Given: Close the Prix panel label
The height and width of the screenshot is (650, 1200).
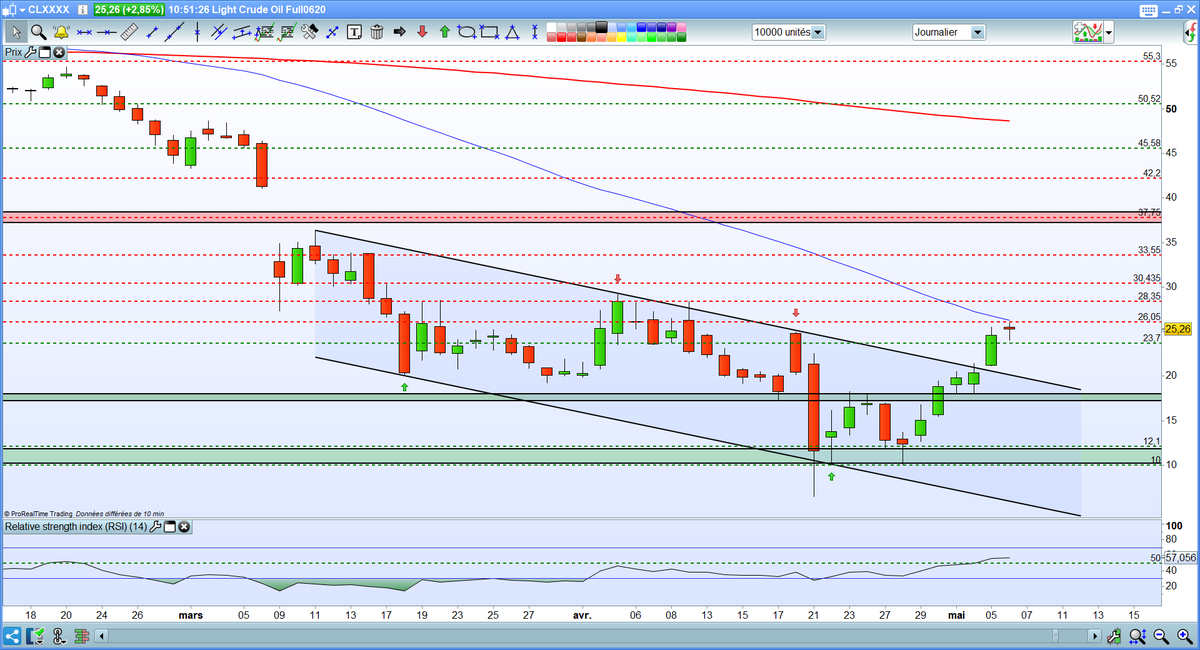Looking at the screenshot, I should pos(59,51).
